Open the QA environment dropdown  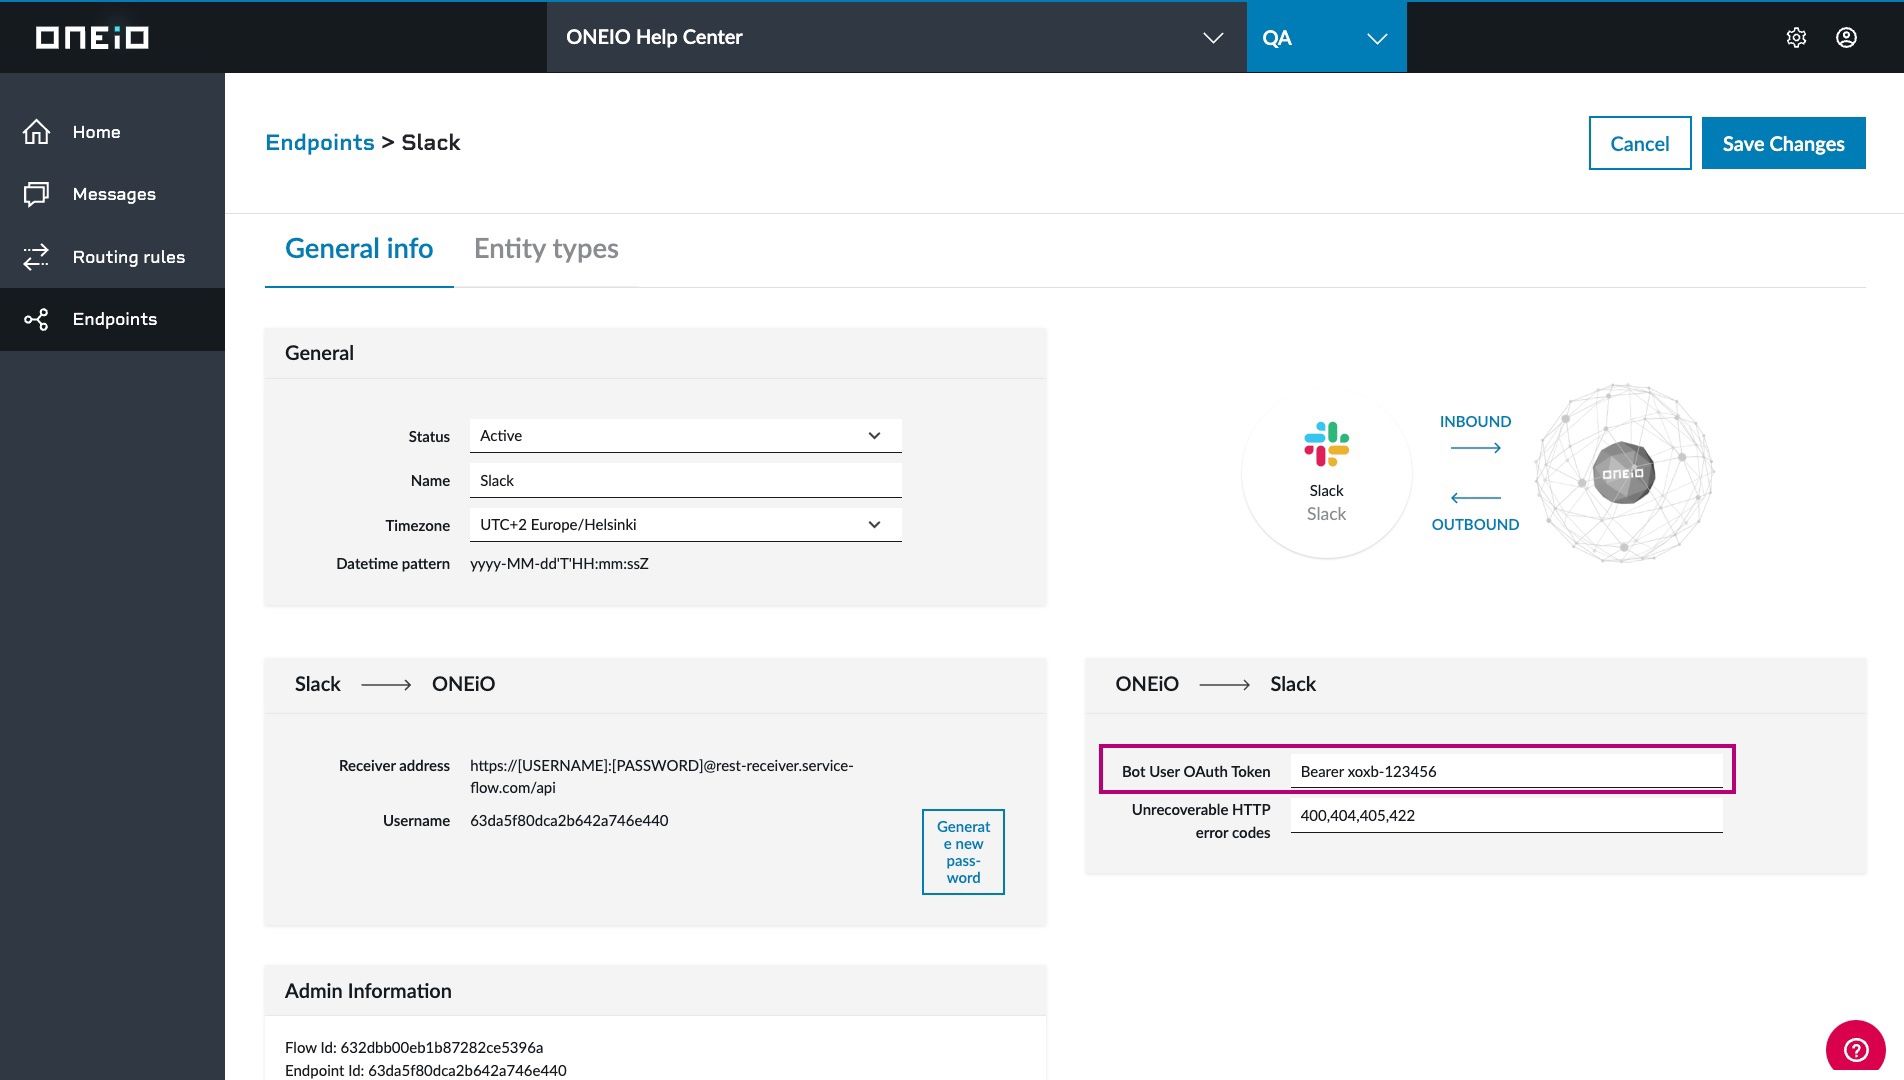(1326, 37)
